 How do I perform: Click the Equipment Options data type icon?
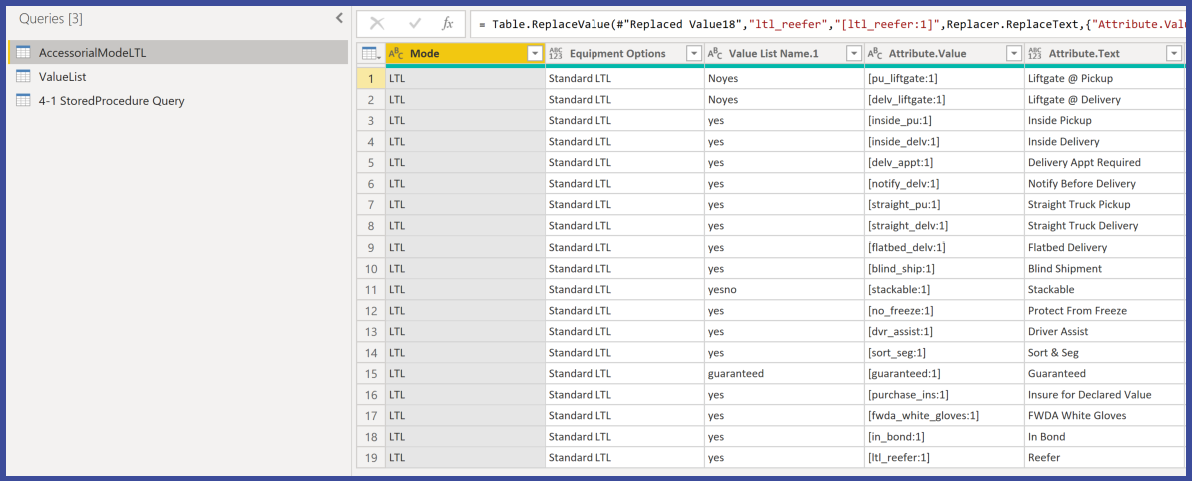pyautogui.click(x=556, y=53)
